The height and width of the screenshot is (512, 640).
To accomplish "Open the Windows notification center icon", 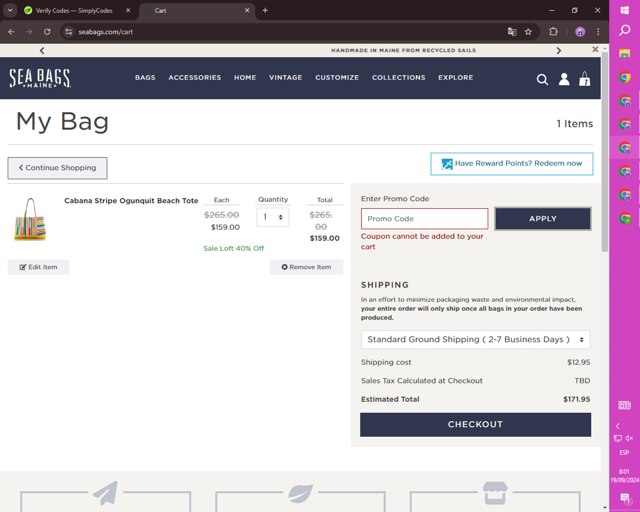I will (624, 498).
